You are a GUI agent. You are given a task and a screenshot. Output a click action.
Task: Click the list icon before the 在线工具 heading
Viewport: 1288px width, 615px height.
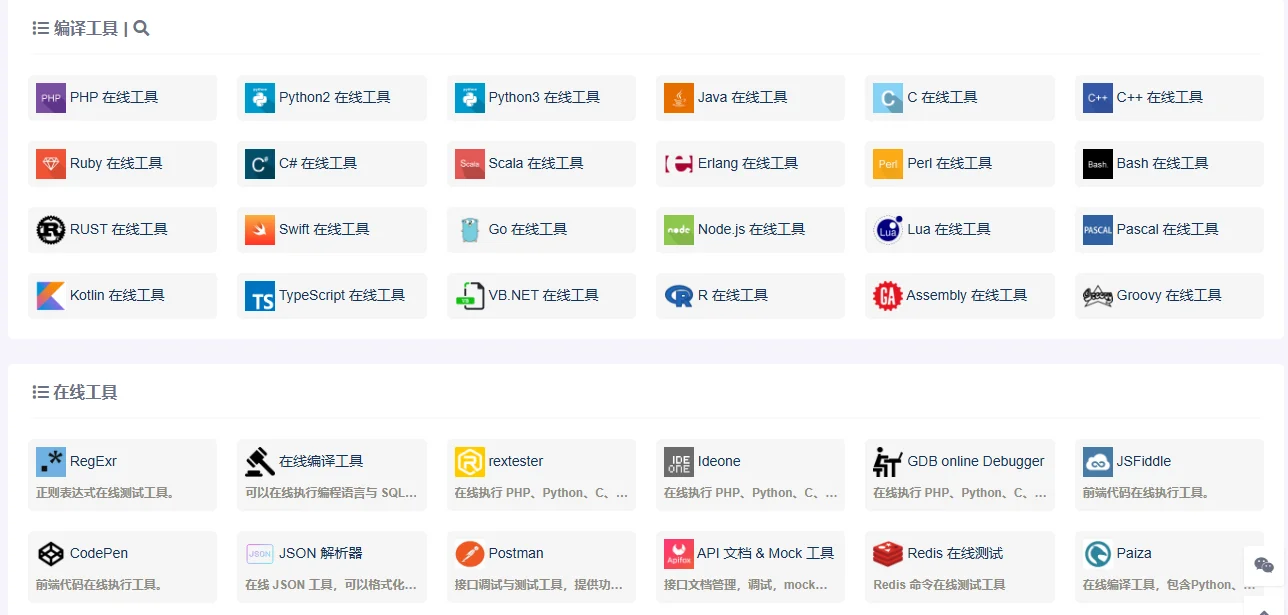pos(39,392)
